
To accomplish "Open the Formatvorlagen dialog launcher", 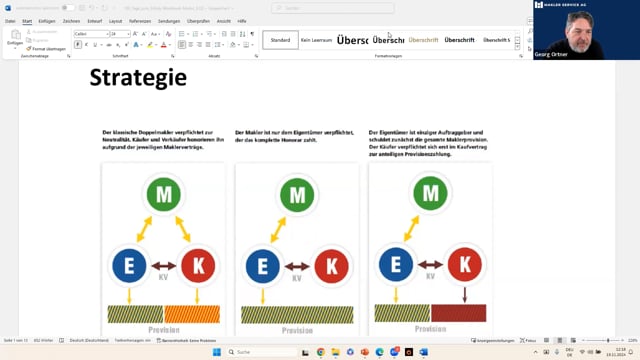I will pos(521,56).
